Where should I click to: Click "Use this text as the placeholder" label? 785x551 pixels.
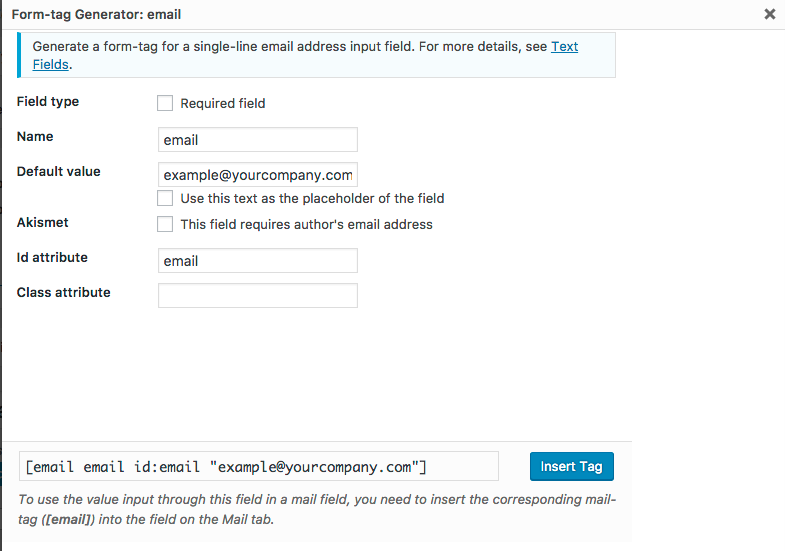312,199
